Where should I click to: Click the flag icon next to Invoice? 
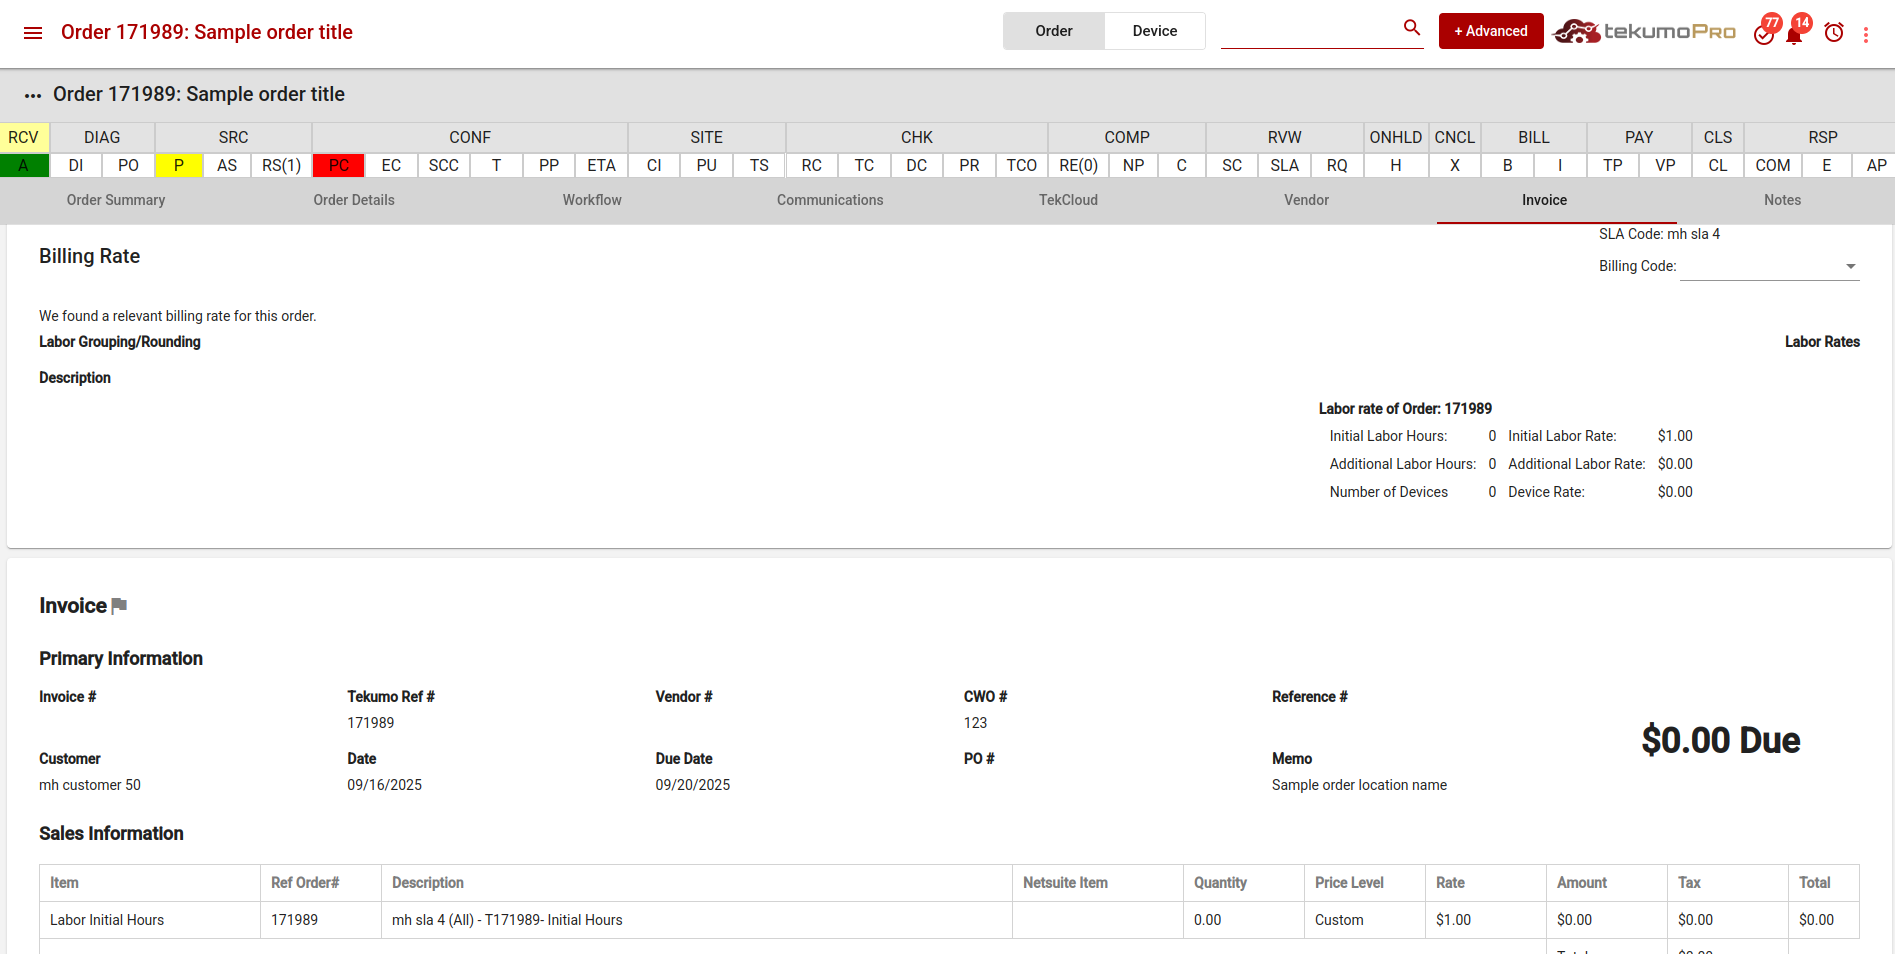point(120,606)
